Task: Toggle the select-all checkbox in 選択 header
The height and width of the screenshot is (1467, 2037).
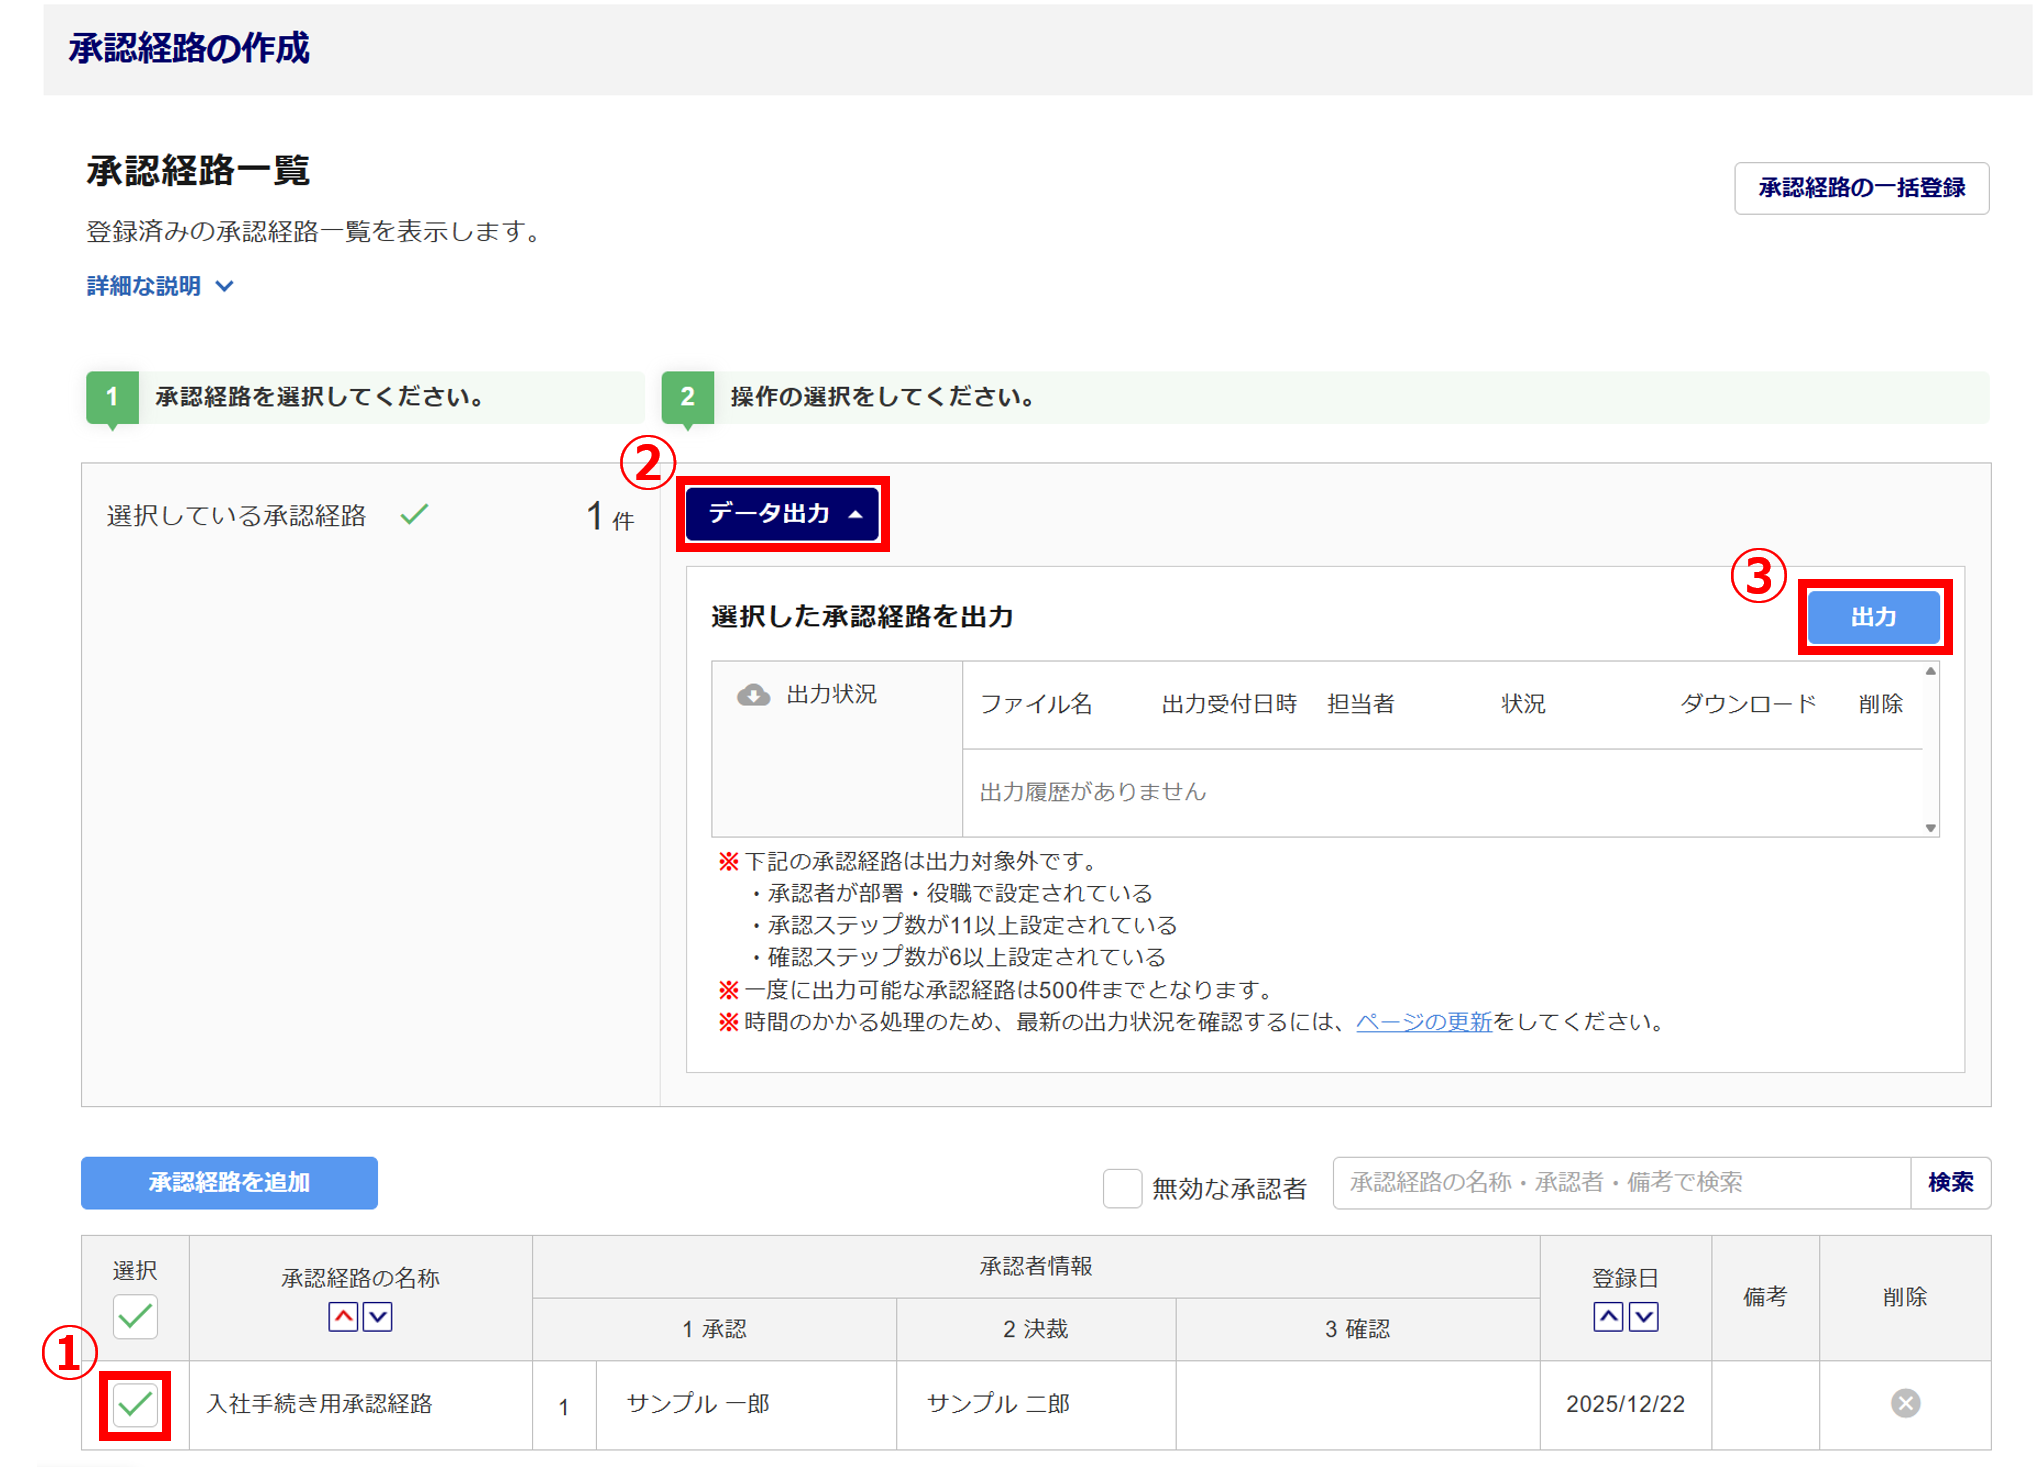Action: (x=135, y=1317)
